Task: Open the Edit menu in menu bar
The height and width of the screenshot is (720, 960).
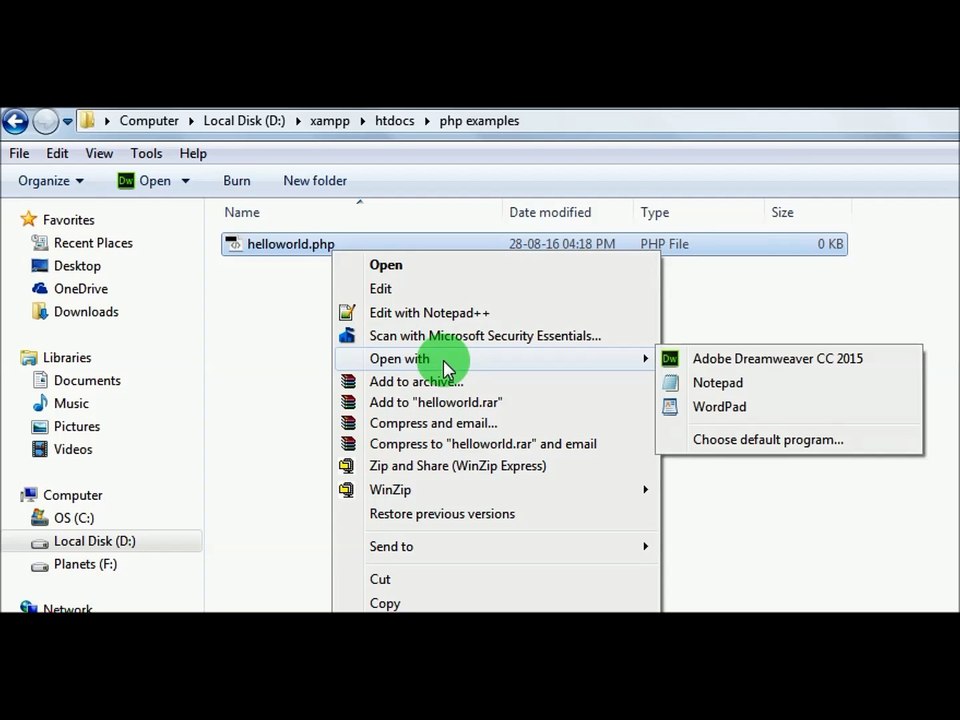Action: click(57, 153)
